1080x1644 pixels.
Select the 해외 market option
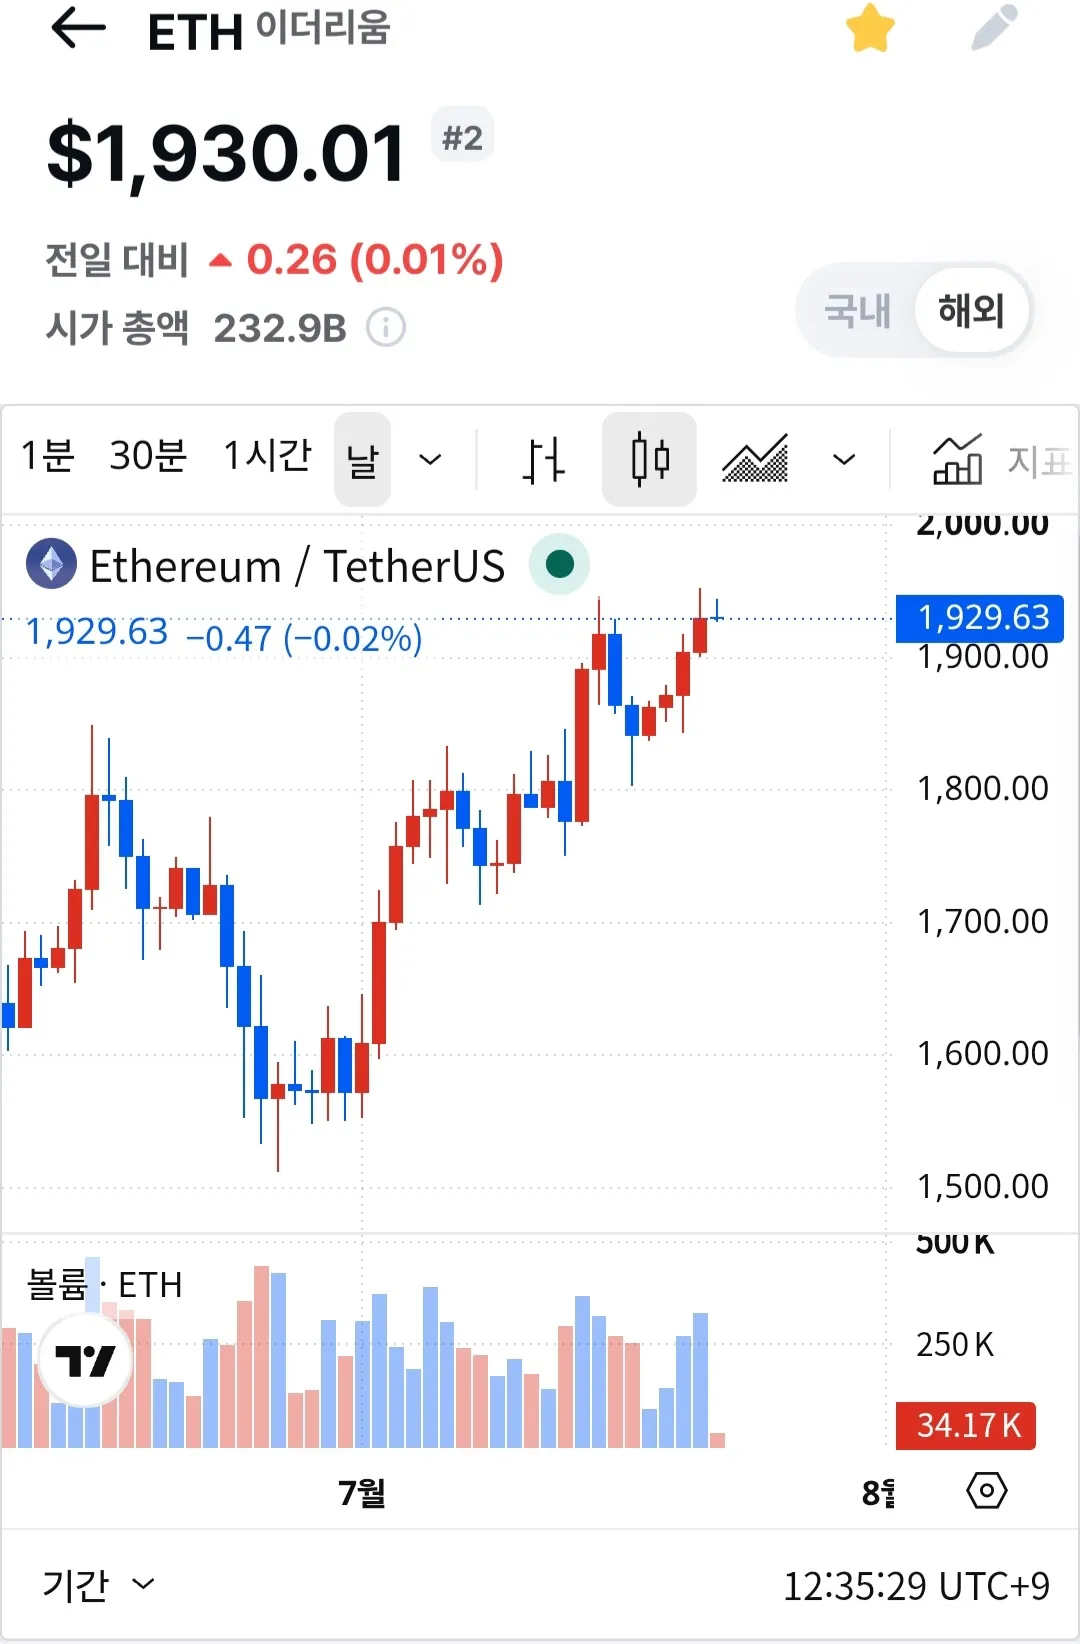click(x=971, y=311)
